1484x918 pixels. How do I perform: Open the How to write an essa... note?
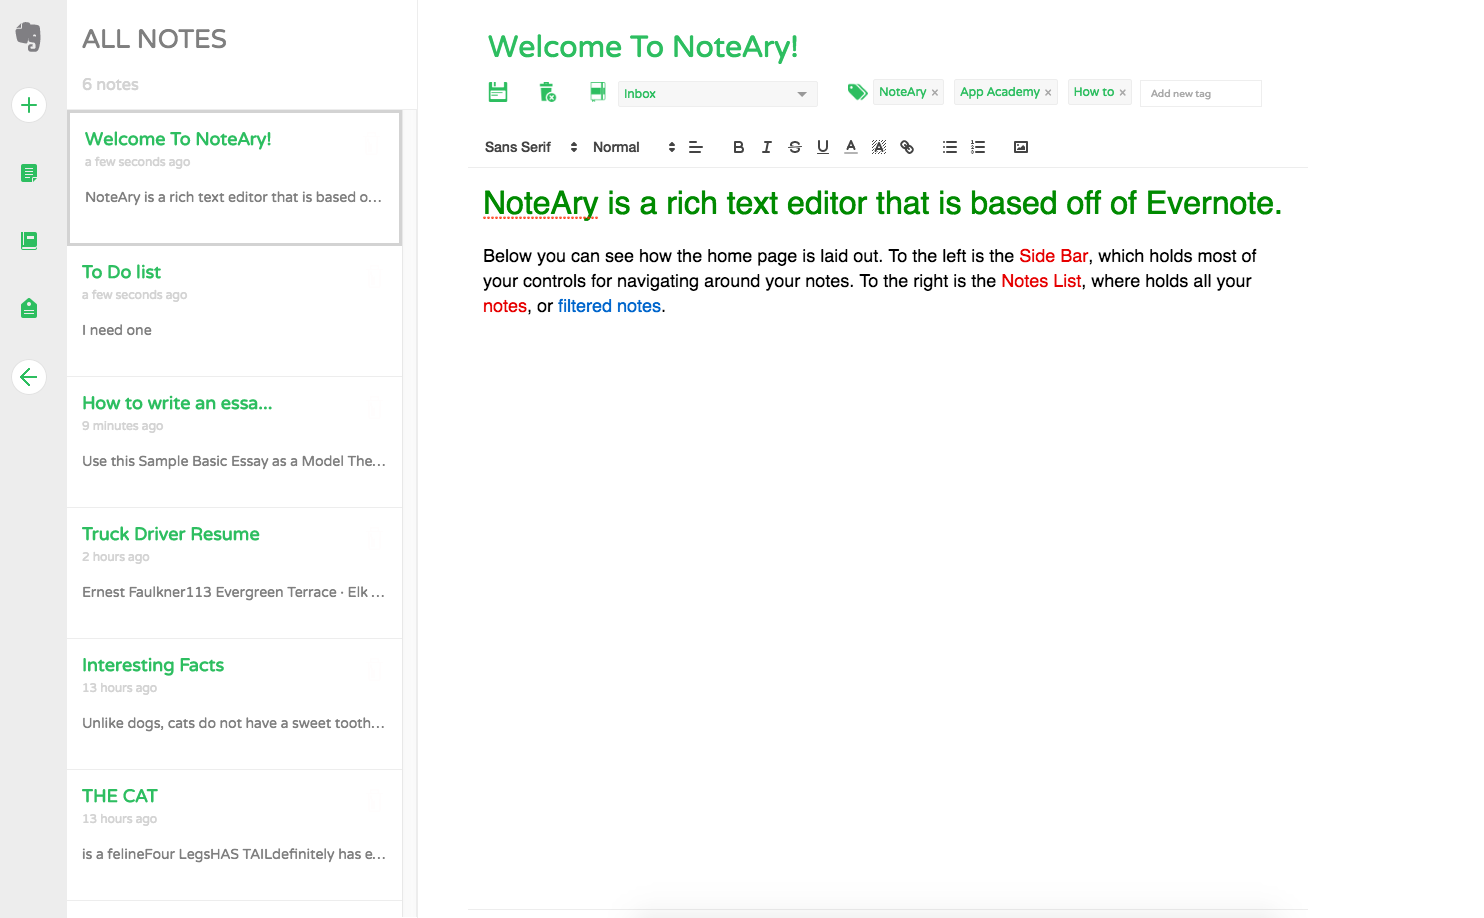click(x=234, y=442)
